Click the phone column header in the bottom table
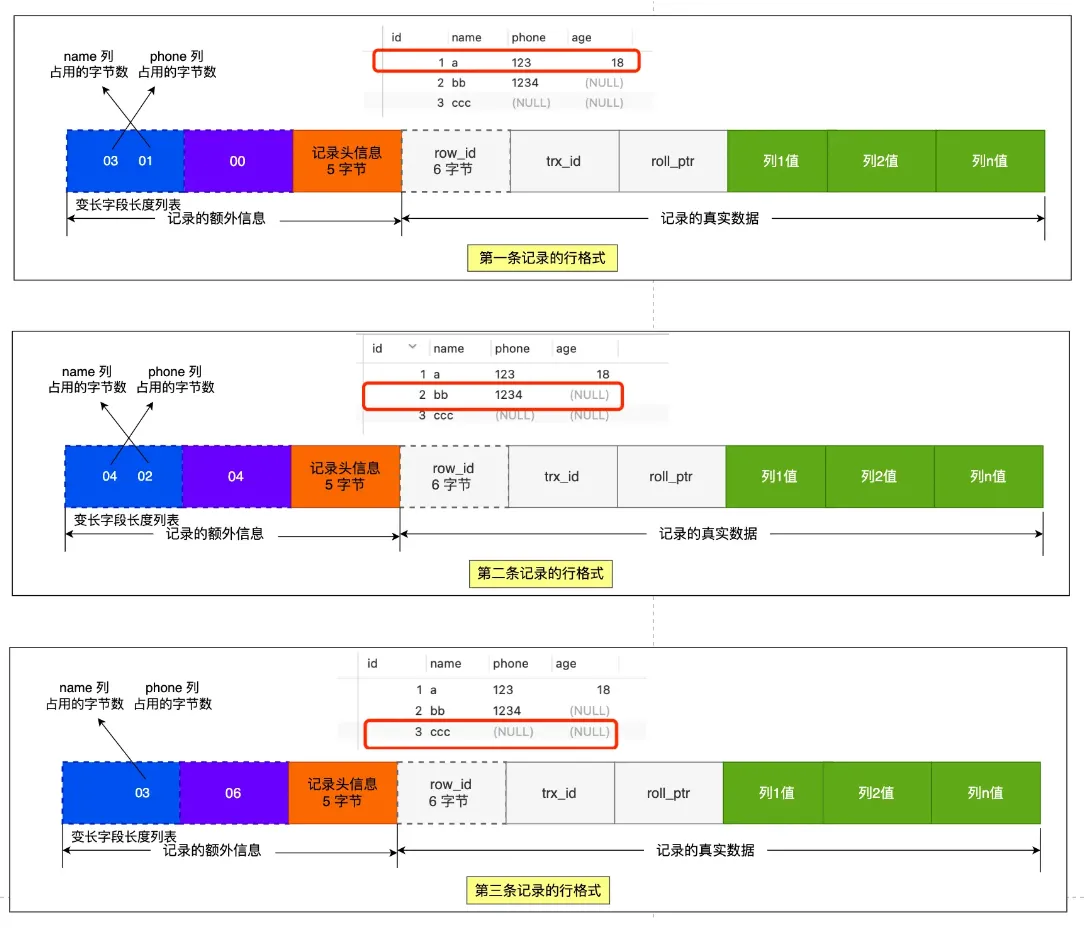The width and height of the screenshot is (1087, 938). 510,663
